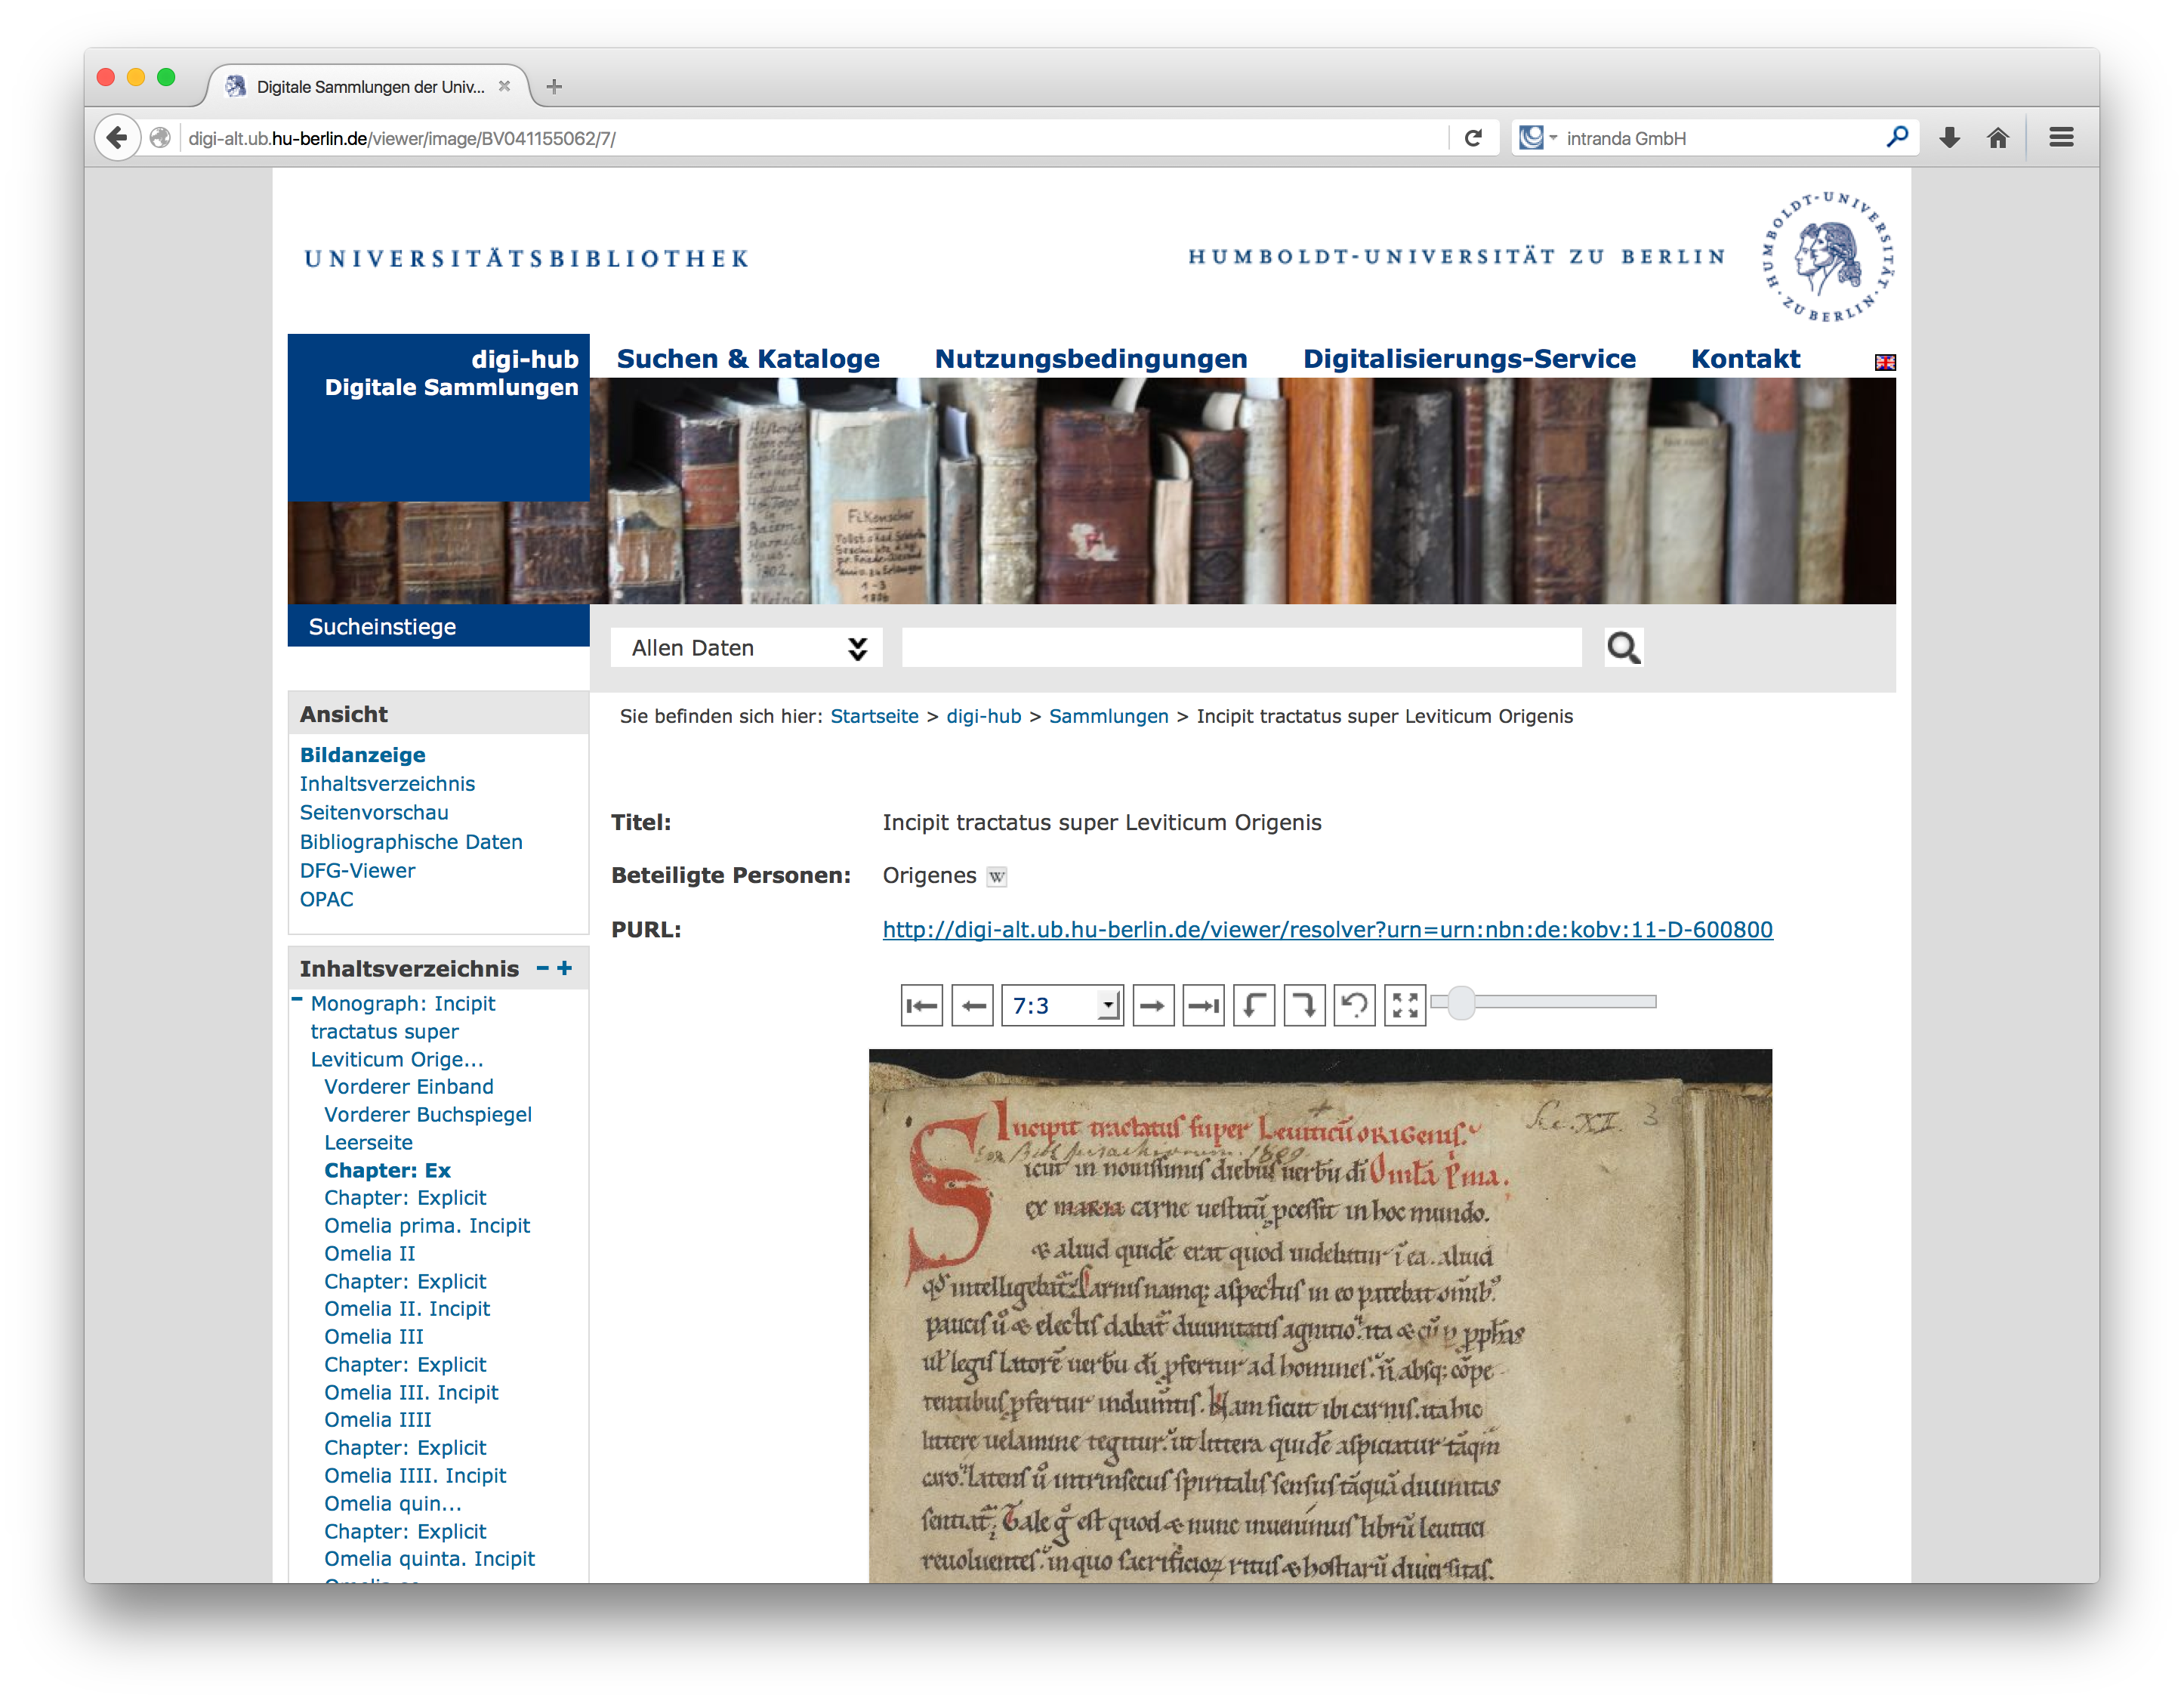Open Leerseite tree entry
Screen dimensions: 2184x1704
pyautogui.click(x=368, y=1143)
